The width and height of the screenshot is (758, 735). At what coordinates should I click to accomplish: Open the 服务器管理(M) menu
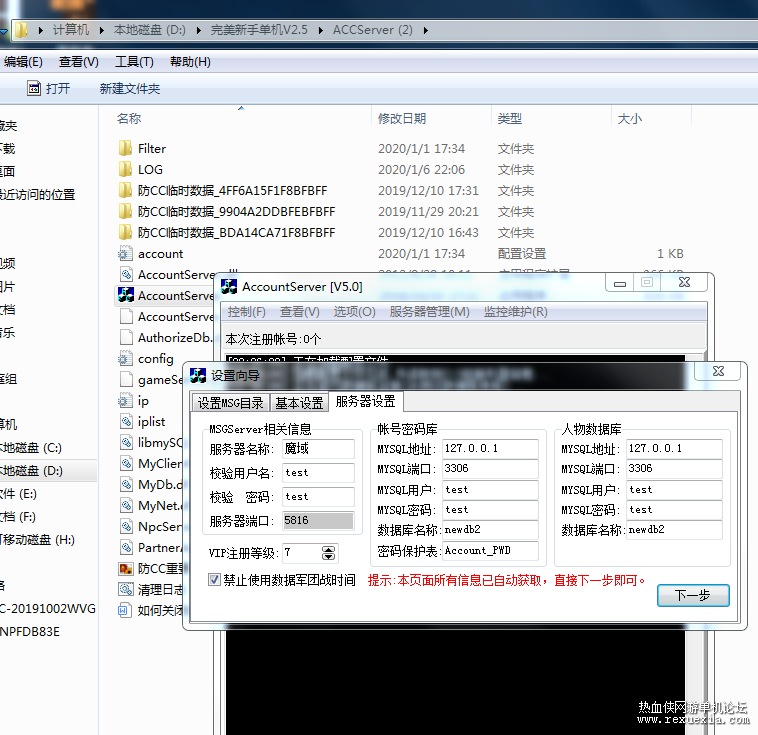pyautogui.click(x=429, y=312)
